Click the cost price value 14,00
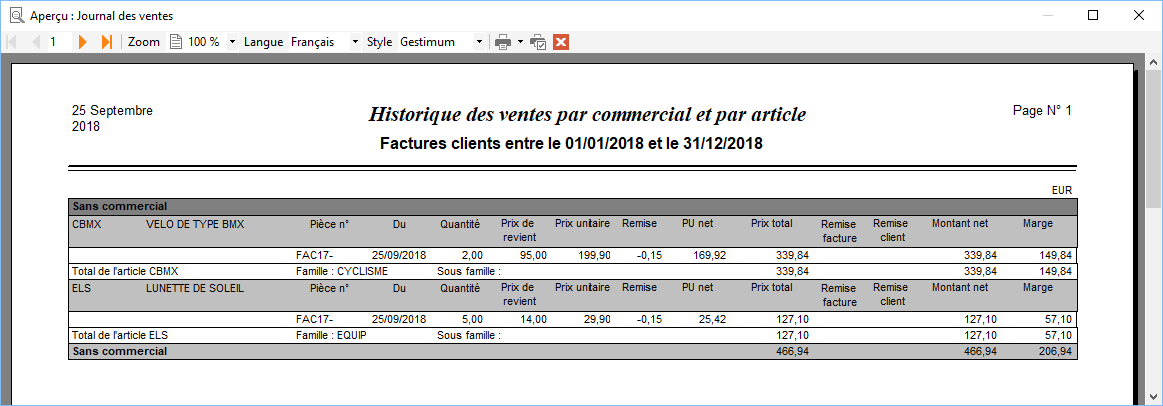Image resolution: width=1163 pixels, height=406 pixels. coord(534,319)
